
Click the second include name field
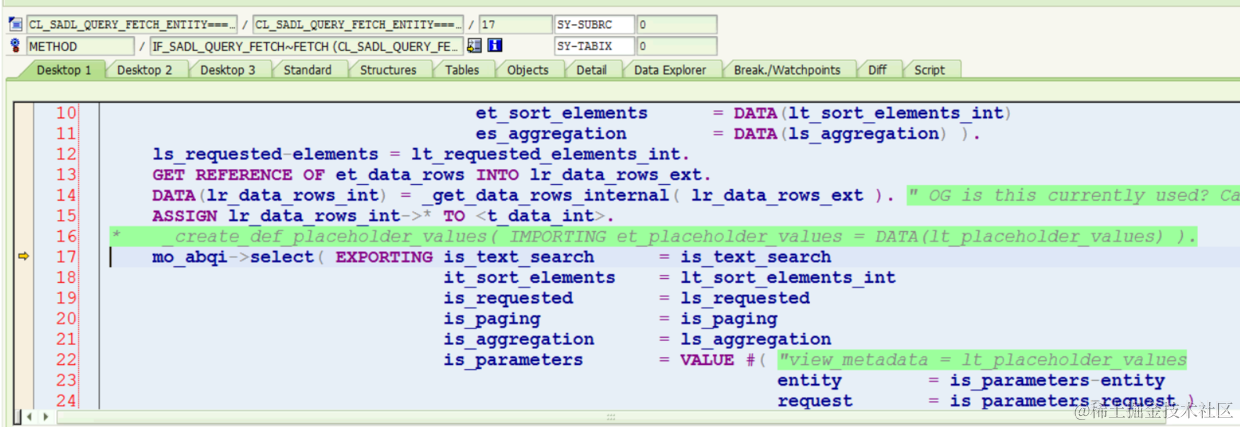[359, 24]
